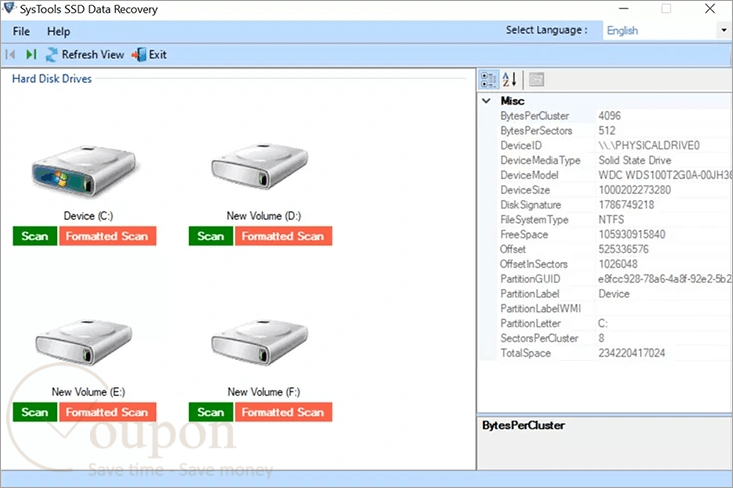Click the Device (C:) drive label
The width and height of the screenshot is (733, 488).
tap(88, 216)
